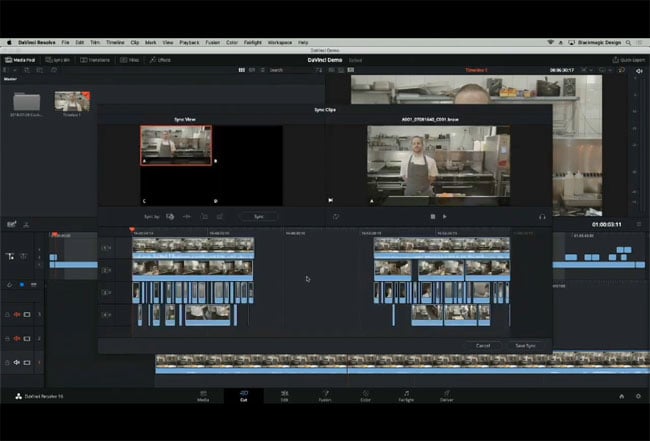This screenshot has height=441, width=650.
Task: Click the Sync button in Sync Clips dialog
Action: click(259, 216)
